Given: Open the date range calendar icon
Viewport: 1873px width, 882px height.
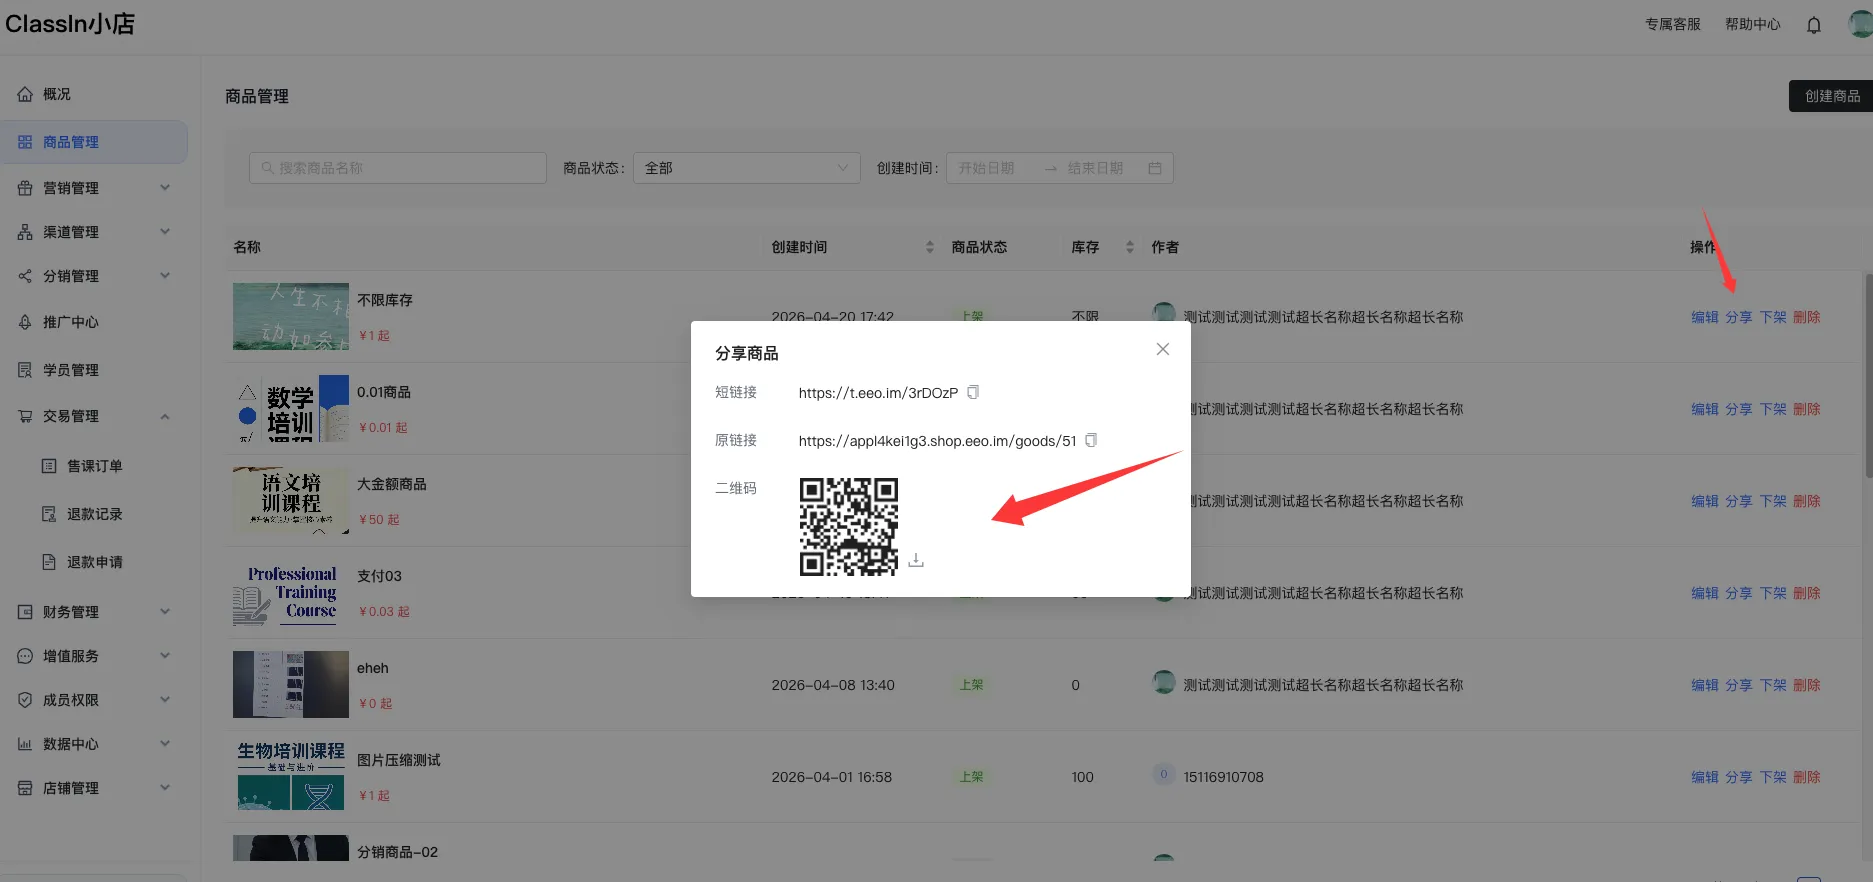Looking at the screenshot, I should (1155, 168).
